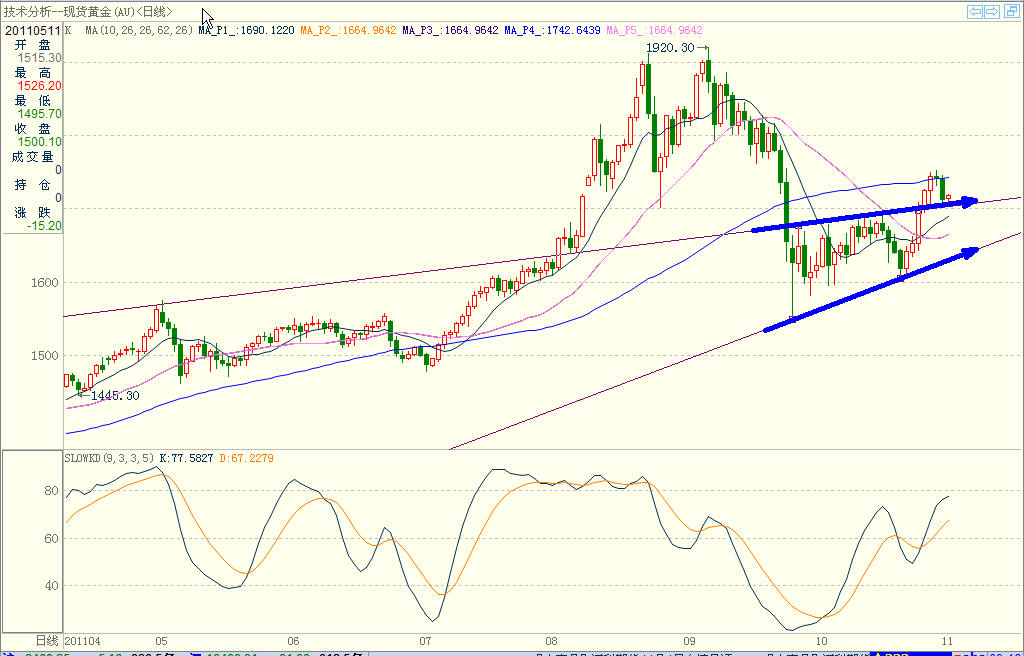Click the 06 month axis marker

tap(293, 642)
